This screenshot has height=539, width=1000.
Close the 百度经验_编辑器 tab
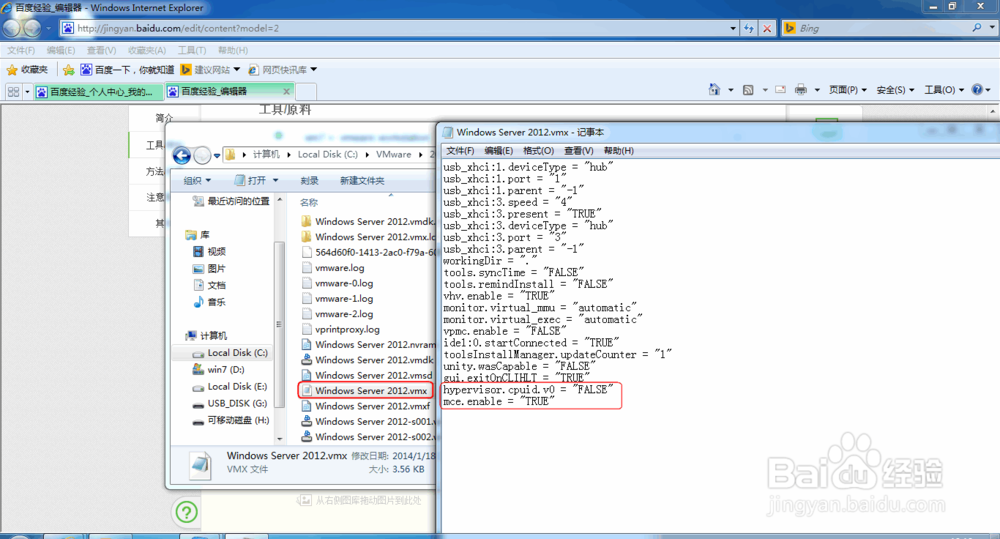point(286,91)
